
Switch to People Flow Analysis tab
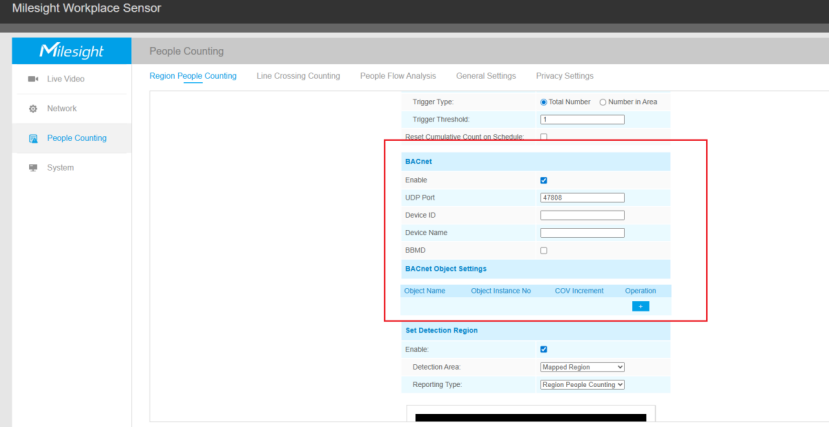coord(398,76)
